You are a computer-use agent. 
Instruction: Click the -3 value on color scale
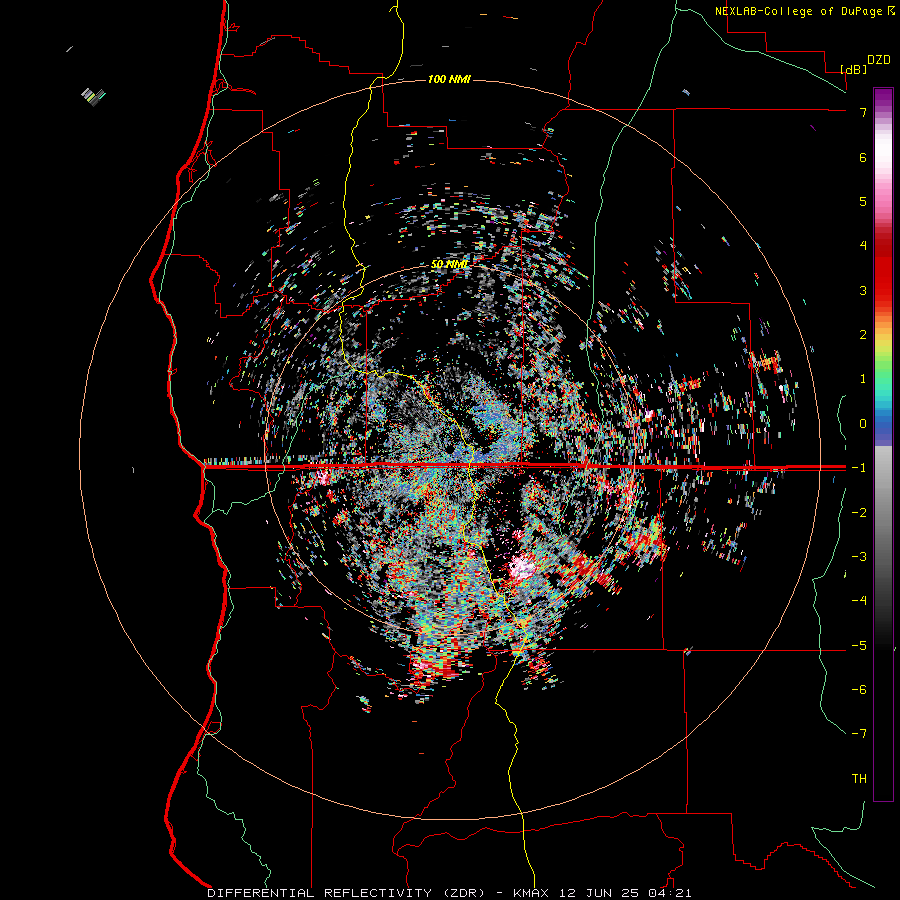point(859,557)
